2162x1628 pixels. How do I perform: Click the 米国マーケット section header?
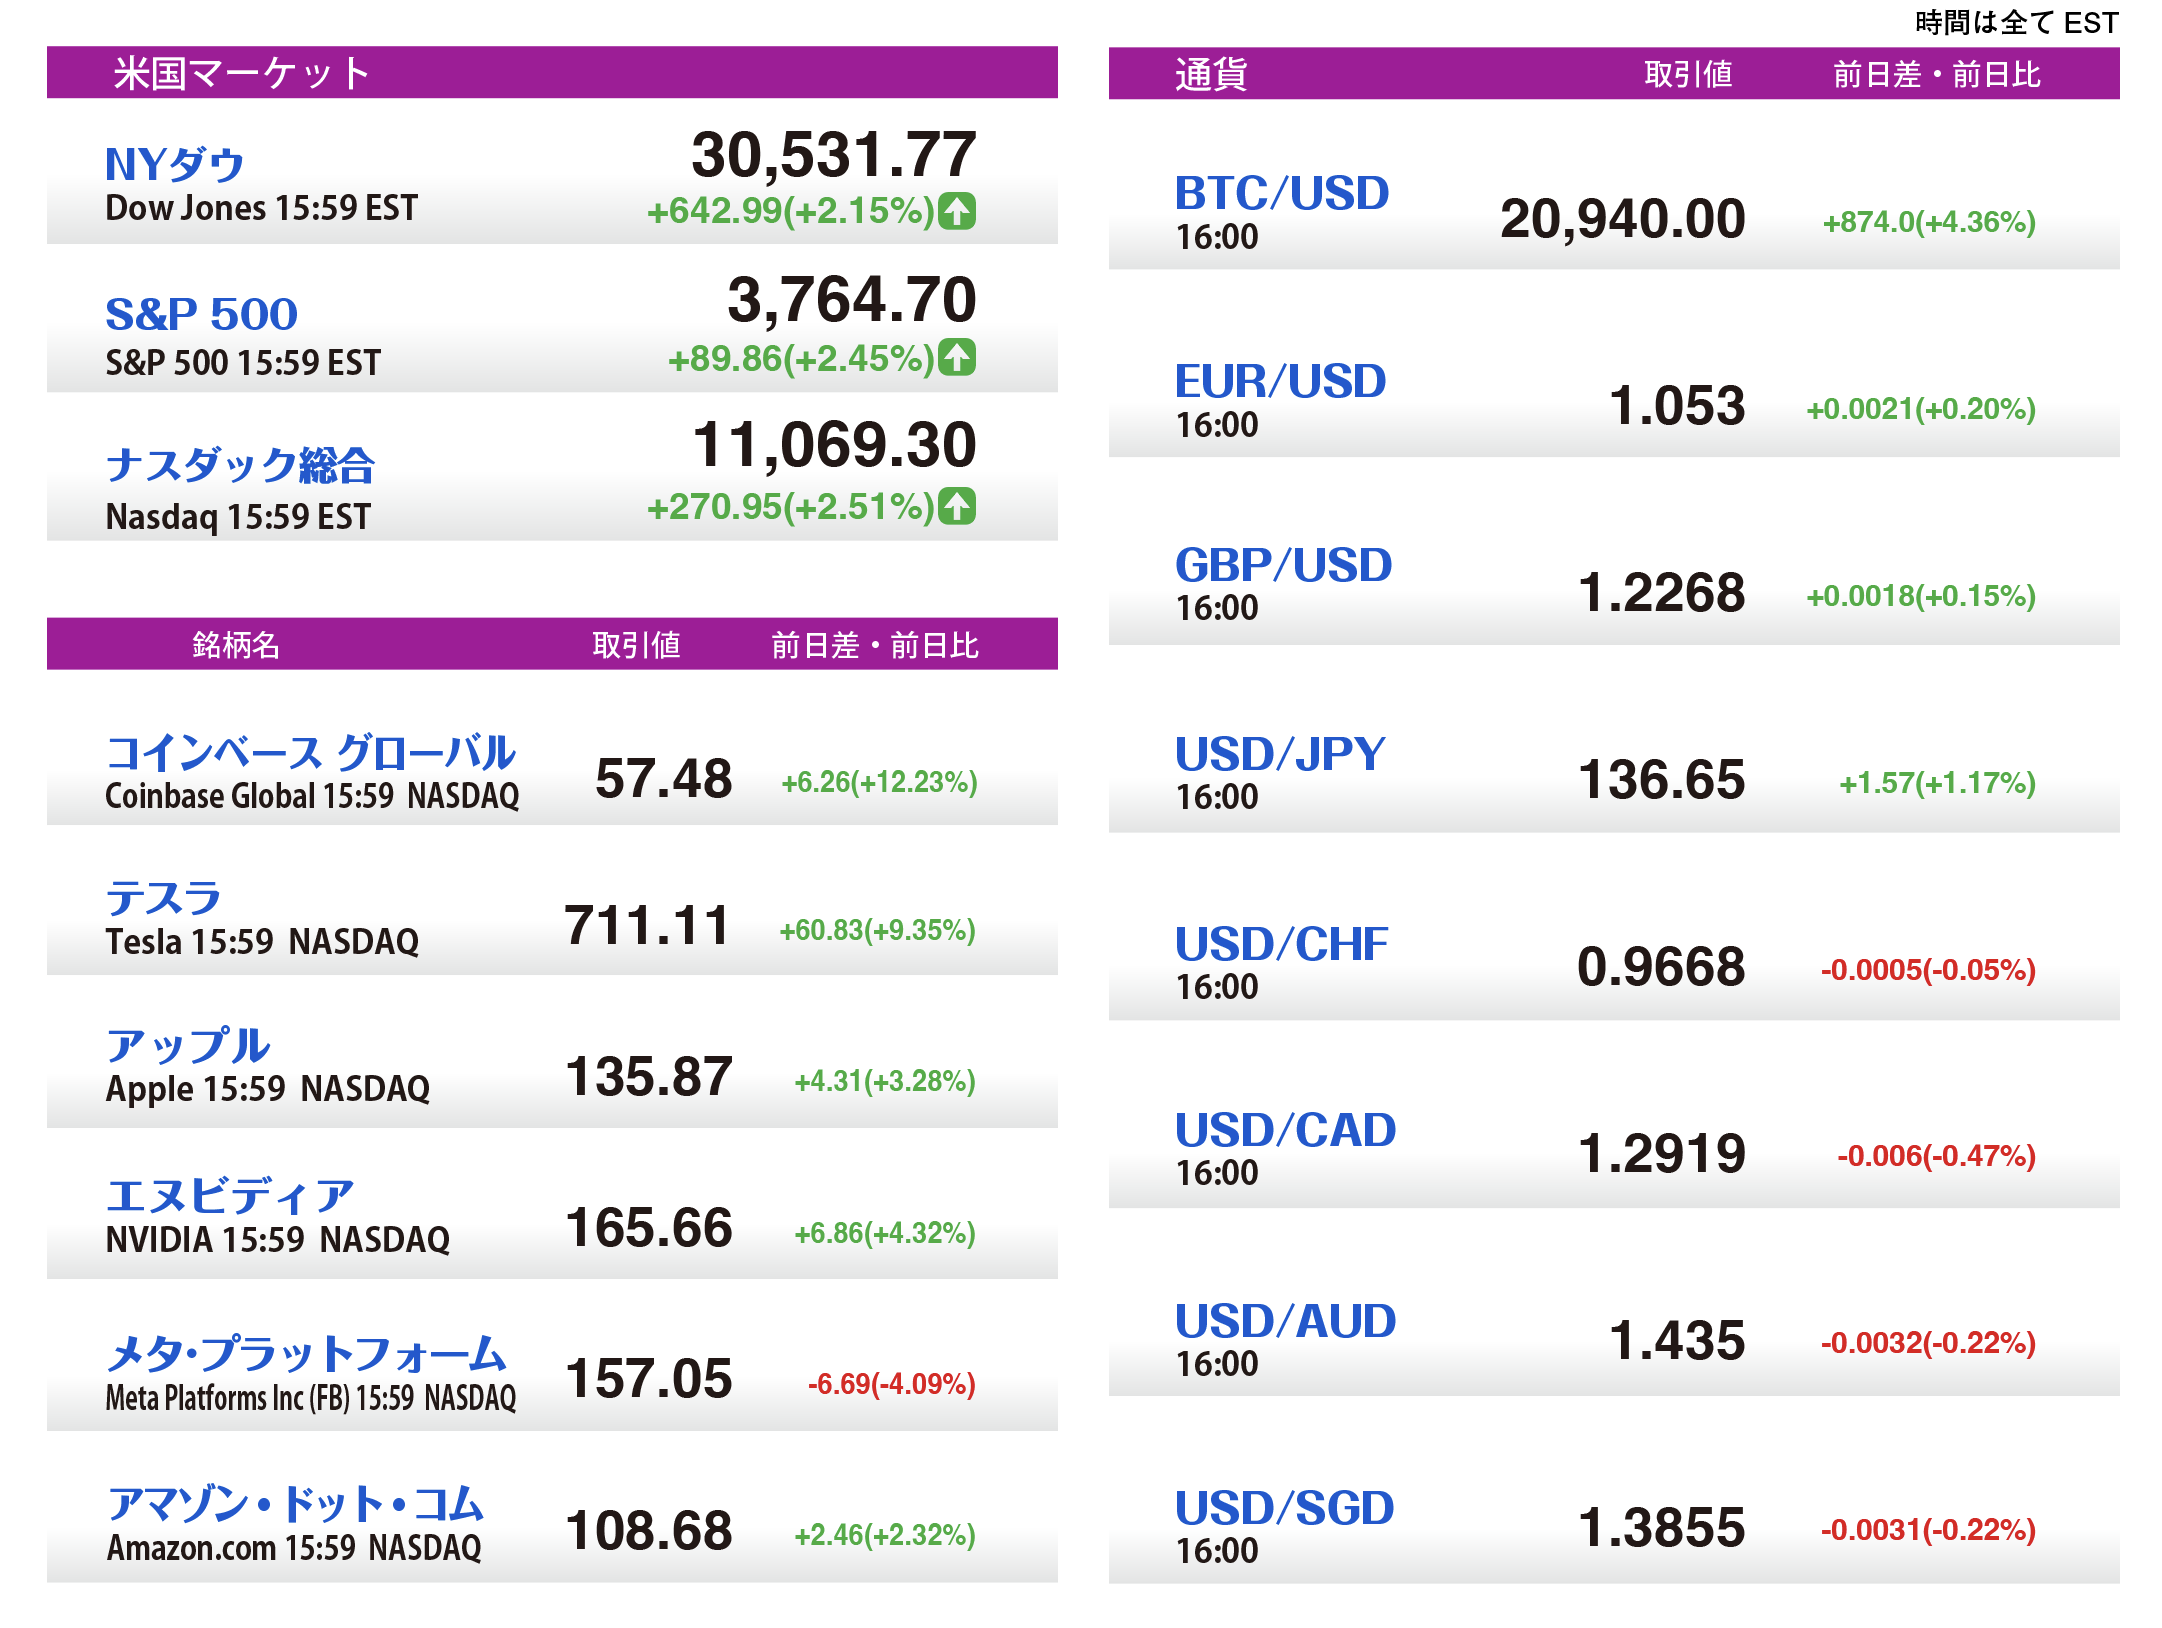pos(241,73)
